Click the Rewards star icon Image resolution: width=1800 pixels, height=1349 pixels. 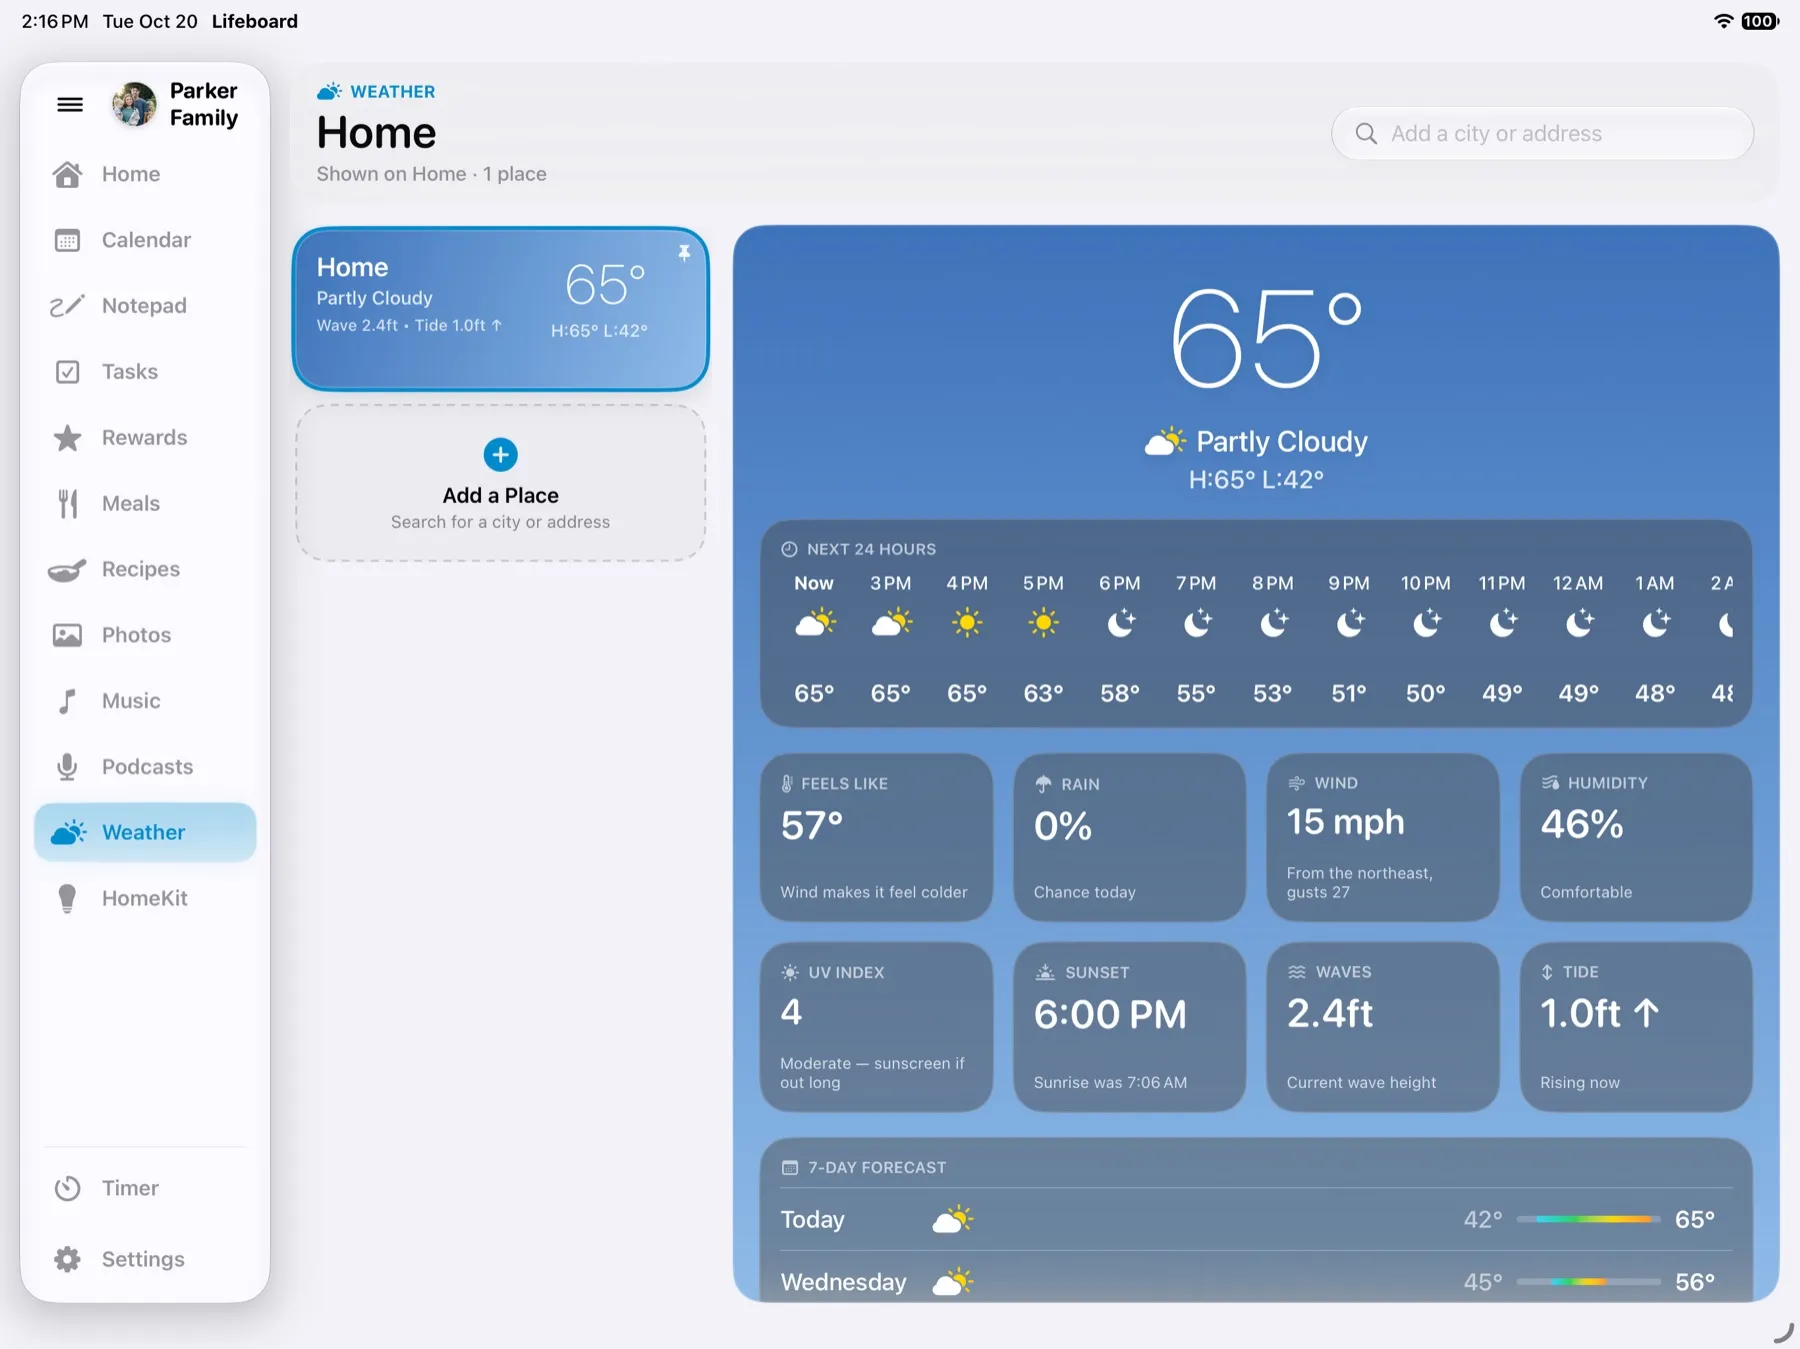67,438
